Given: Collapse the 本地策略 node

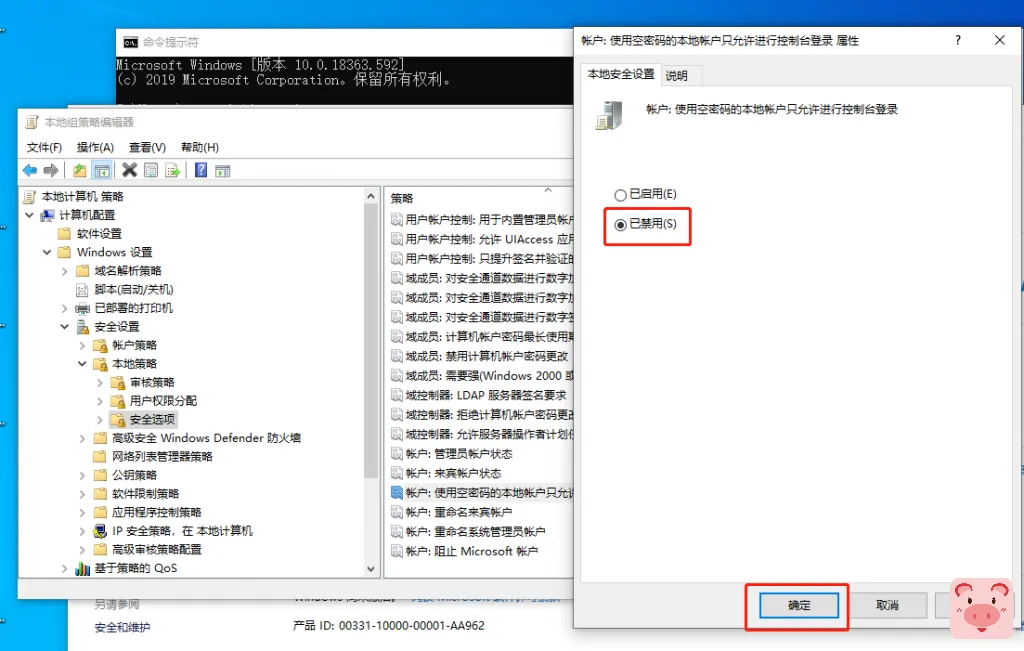Looking at the screenshot, I should 82,364.
